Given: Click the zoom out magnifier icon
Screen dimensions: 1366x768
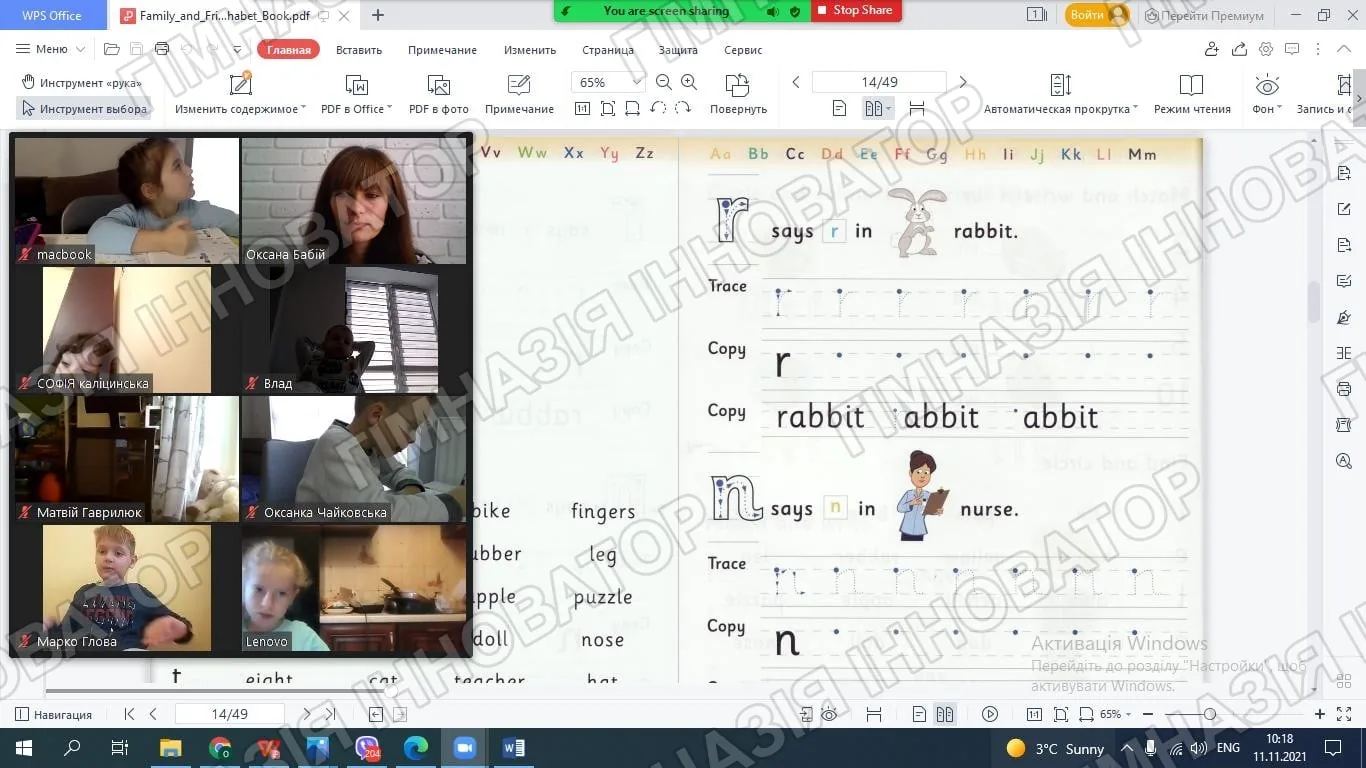Looking at the screenshot, I should click(x=664, y=82).
